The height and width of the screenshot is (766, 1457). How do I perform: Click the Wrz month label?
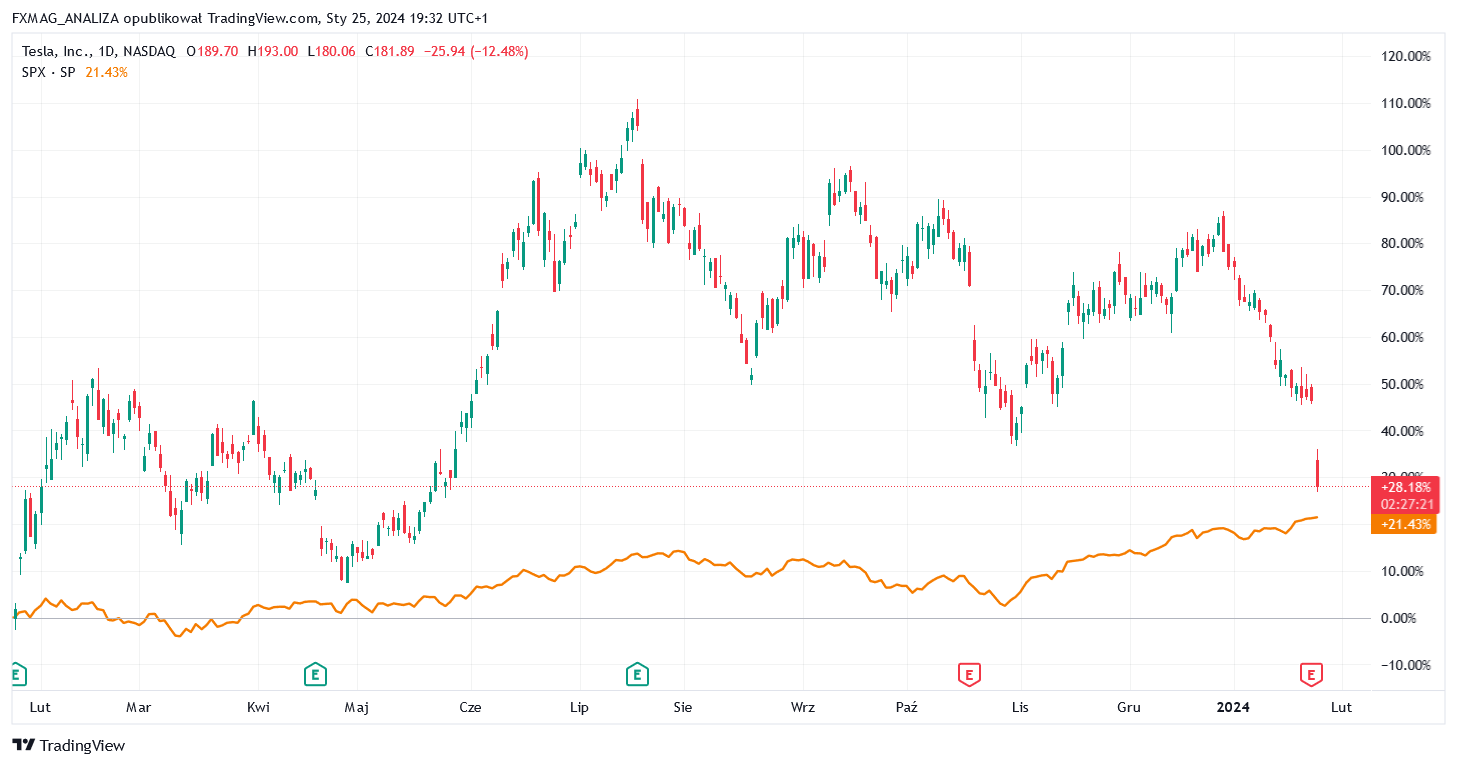(x=802, y=707)
